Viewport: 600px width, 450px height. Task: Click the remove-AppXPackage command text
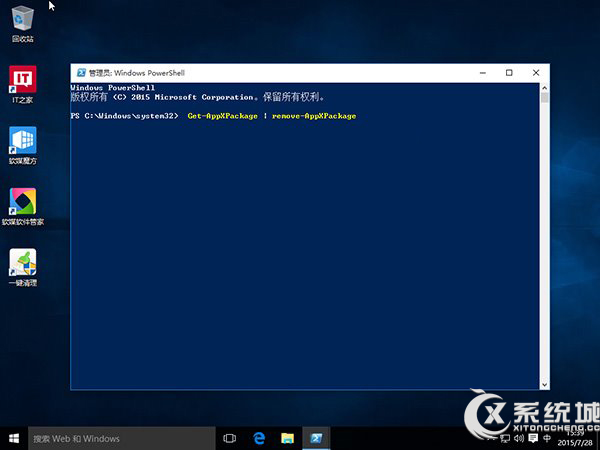[x=314, y=116]
